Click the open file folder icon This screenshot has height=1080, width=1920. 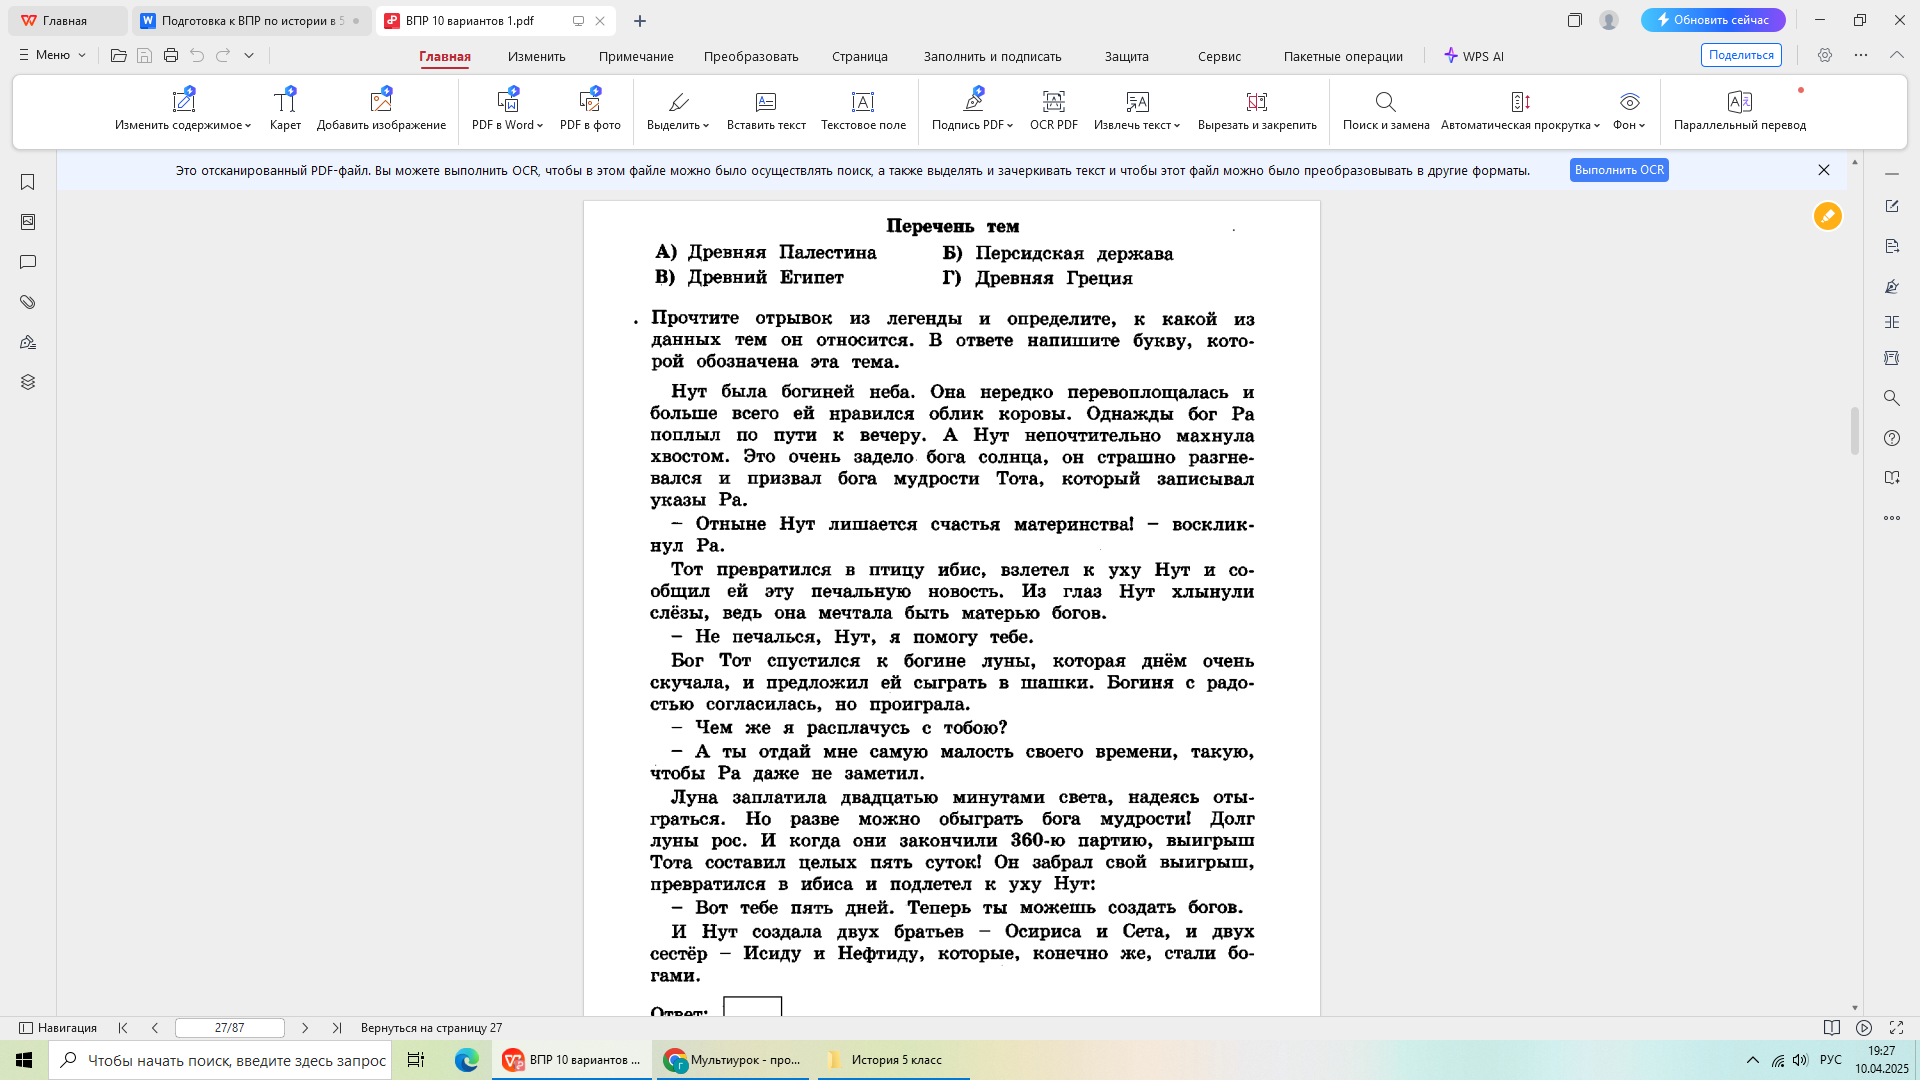(x=118, y=55)
